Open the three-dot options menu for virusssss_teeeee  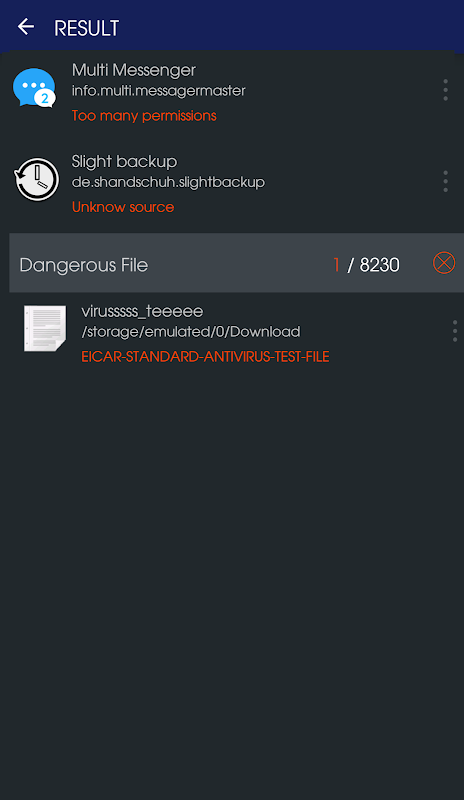pos(455,331)
